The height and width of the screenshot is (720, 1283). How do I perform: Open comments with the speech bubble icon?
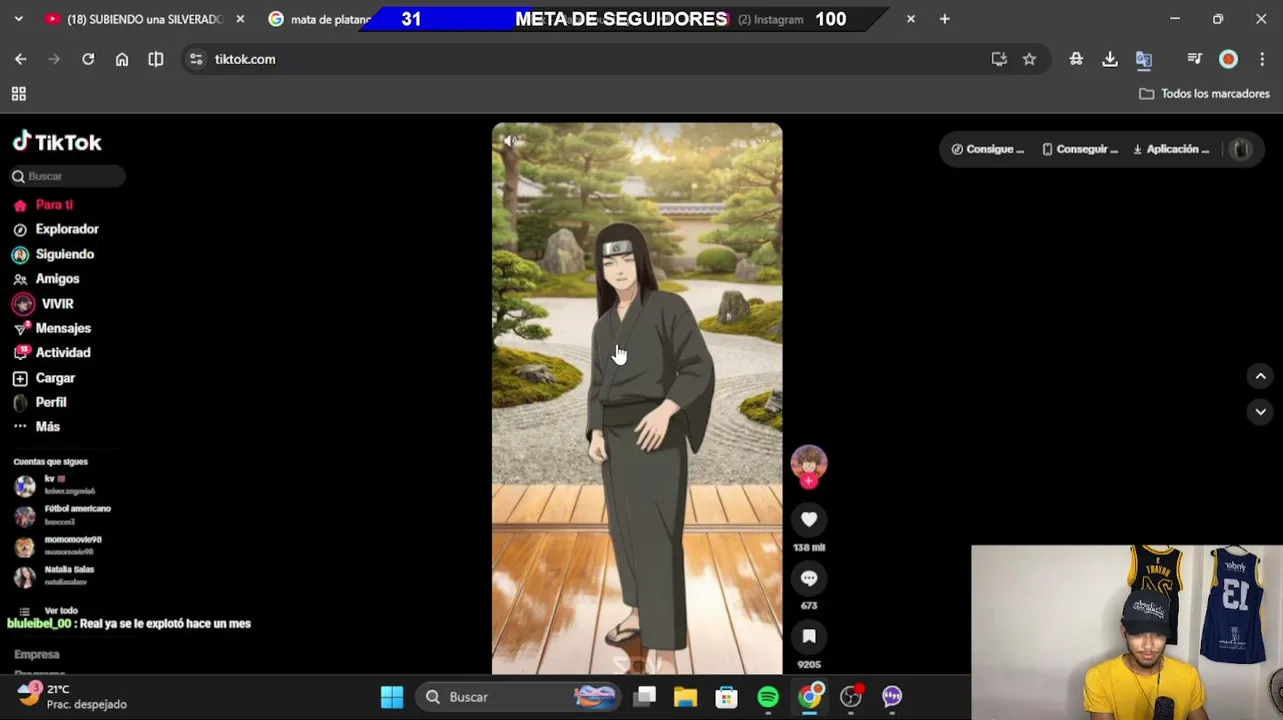(809, 578)
